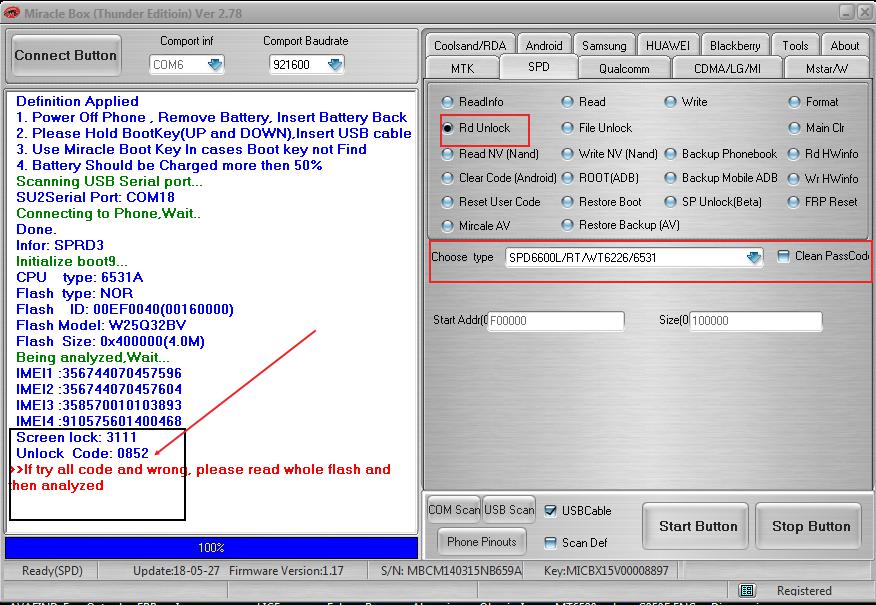Click the CPU type: 6531A line
The width and height of the screenshot is (876, 605).
pos(79,277)
